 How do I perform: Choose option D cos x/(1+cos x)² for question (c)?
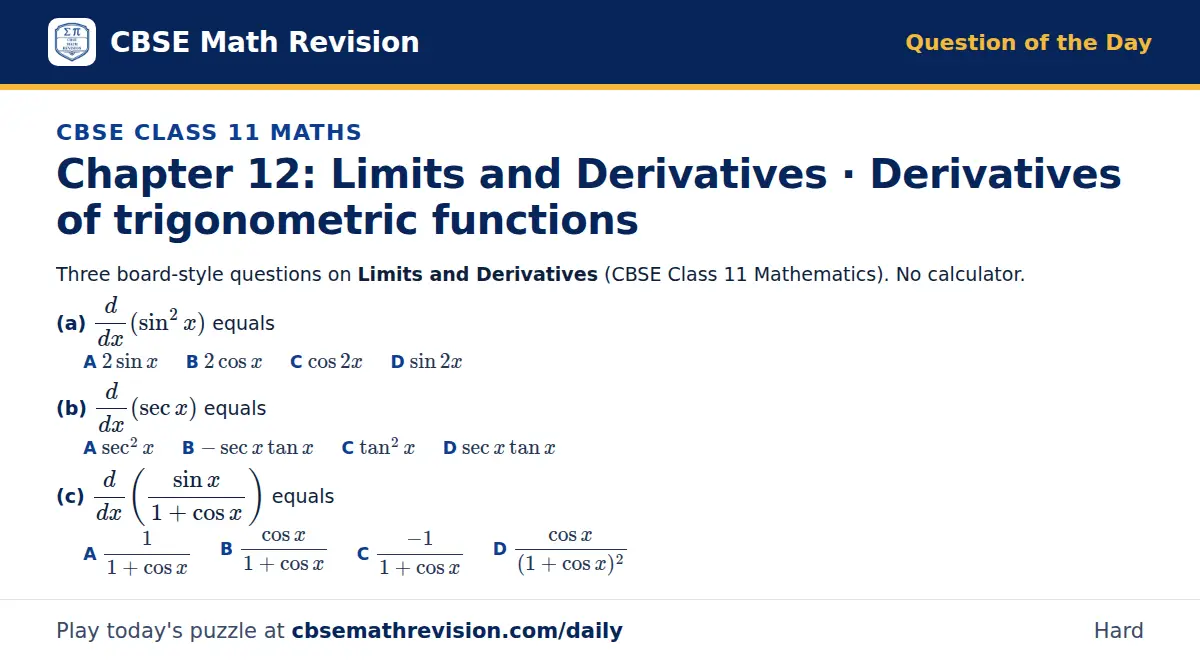tap(560, 551)
